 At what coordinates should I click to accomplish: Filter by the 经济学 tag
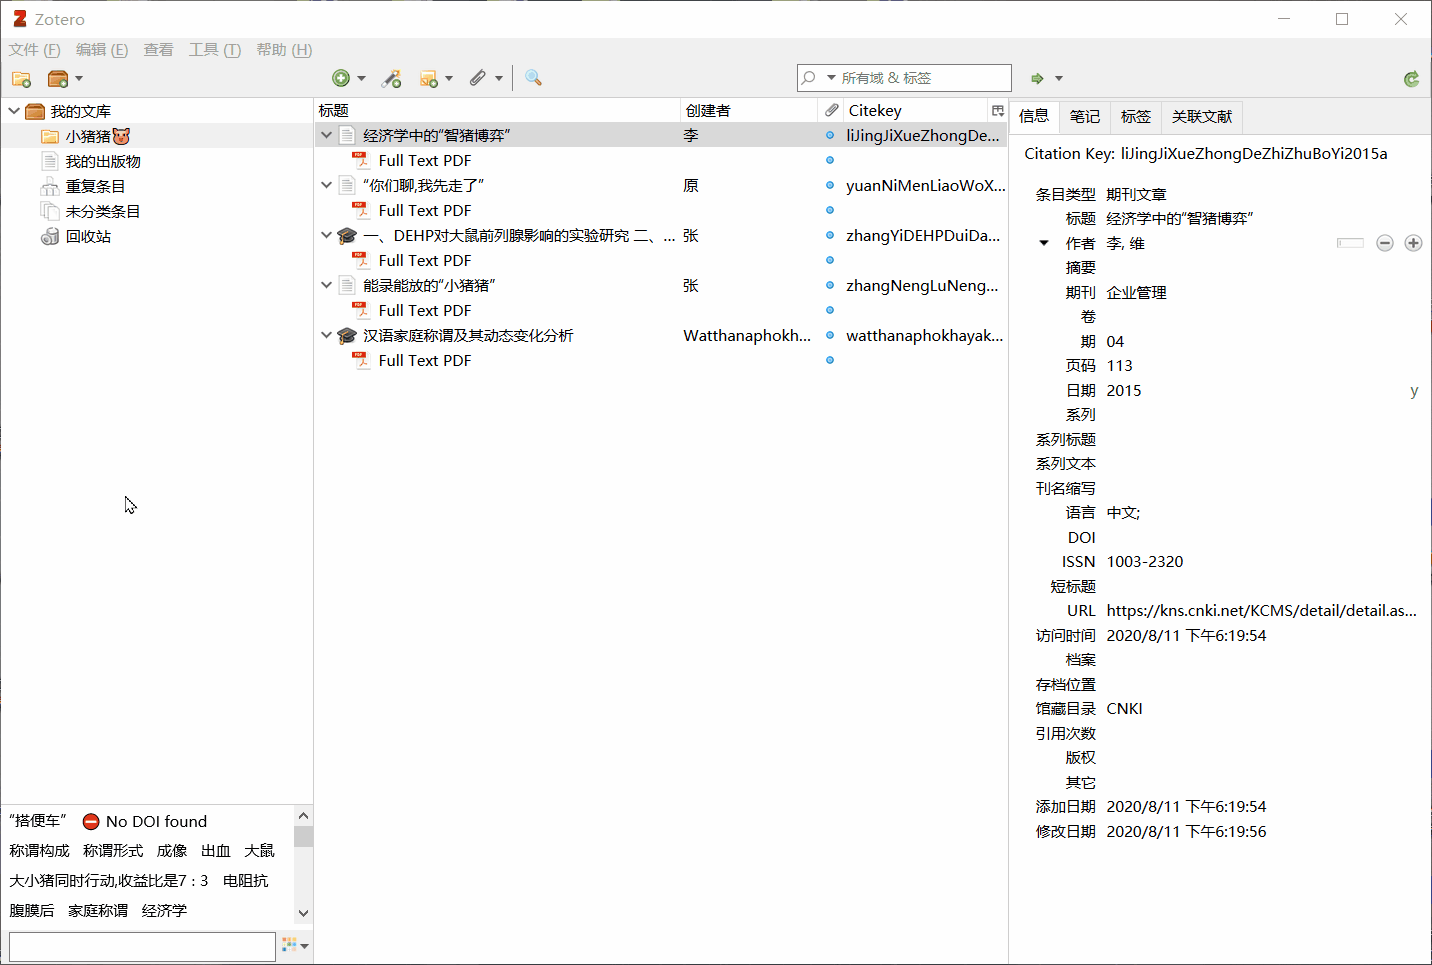pos(164,910)
